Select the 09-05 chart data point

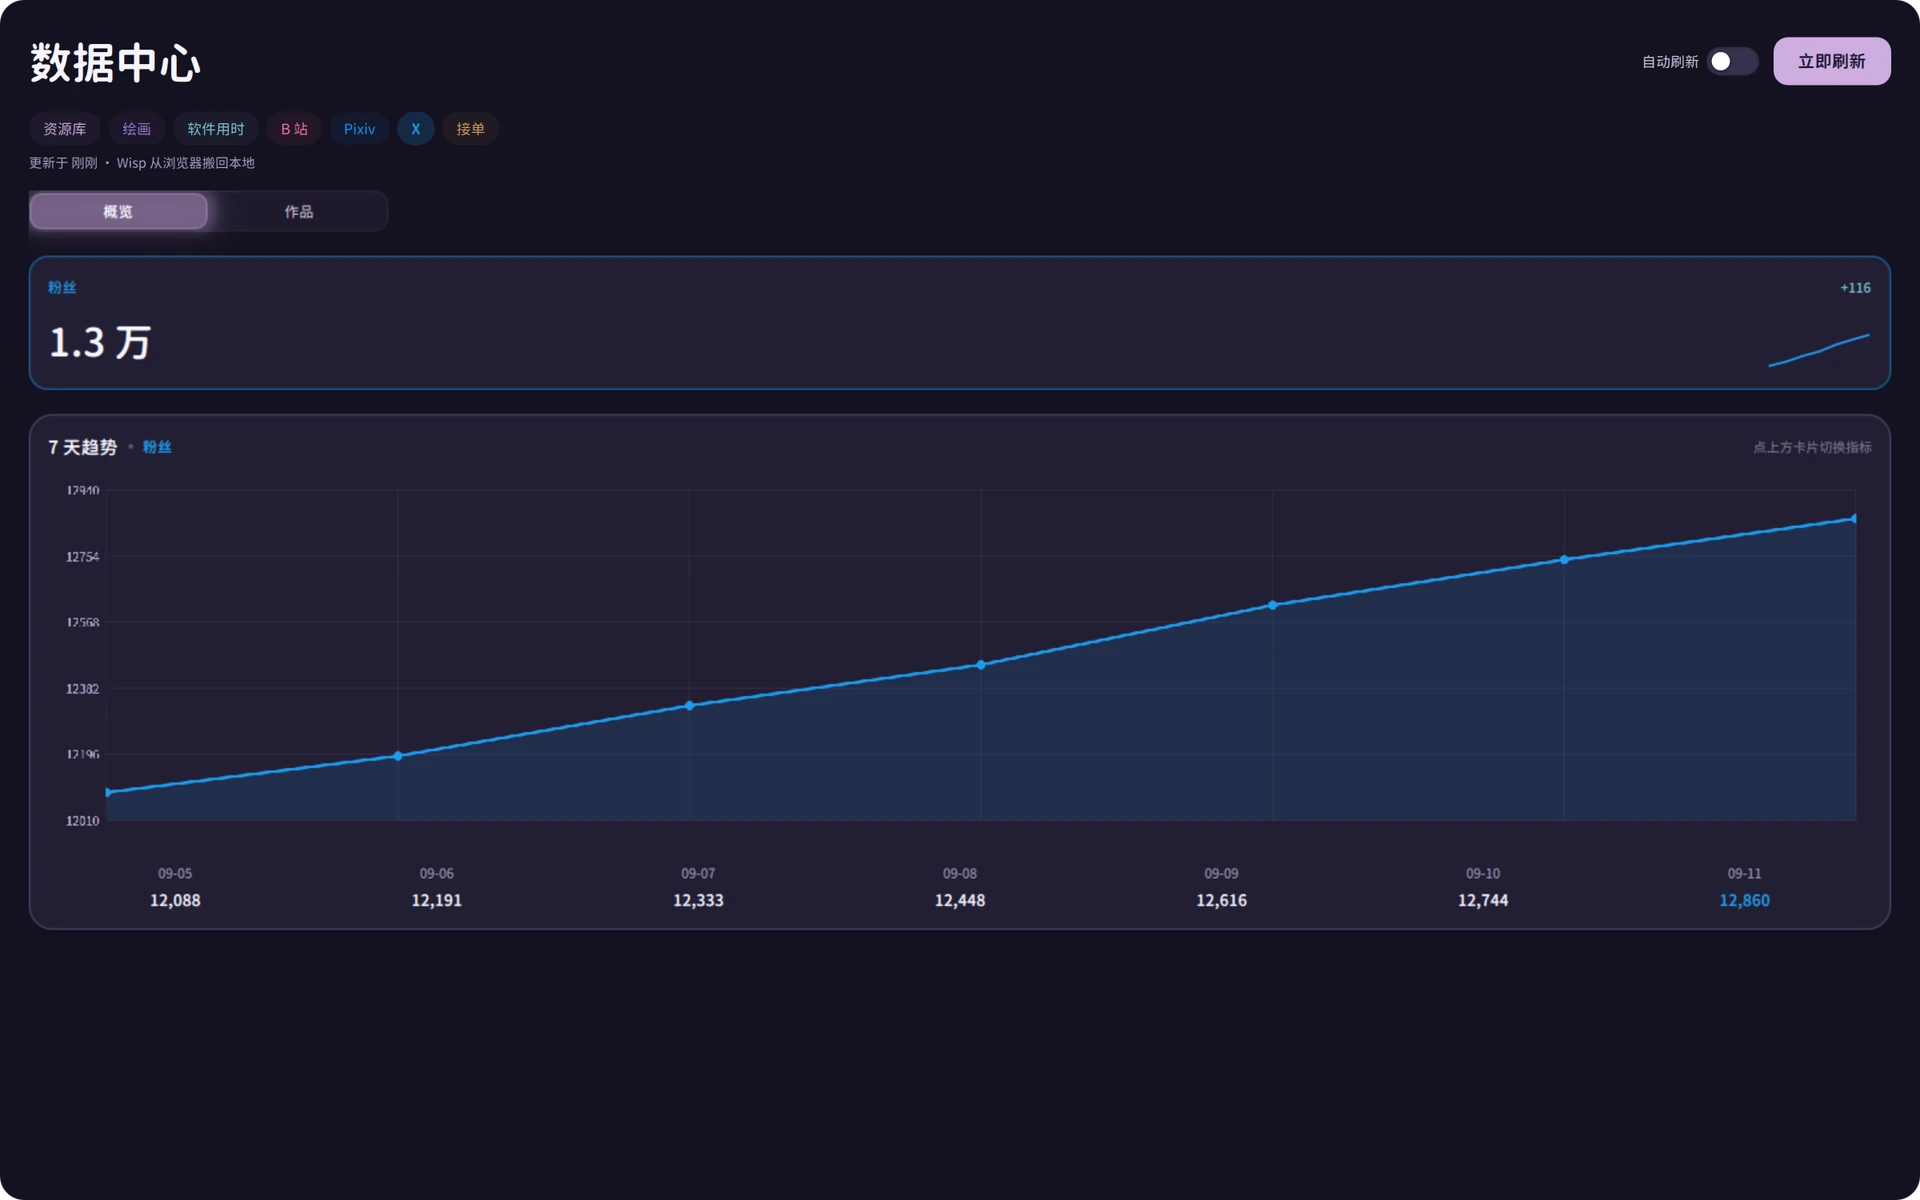coord(108,792)
